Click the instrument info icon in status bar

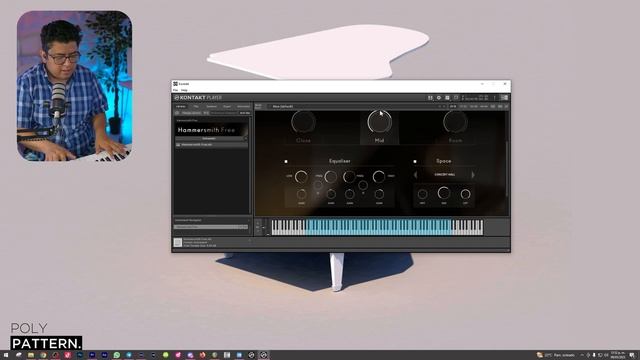pyautogui.click(x=178, y=242)
